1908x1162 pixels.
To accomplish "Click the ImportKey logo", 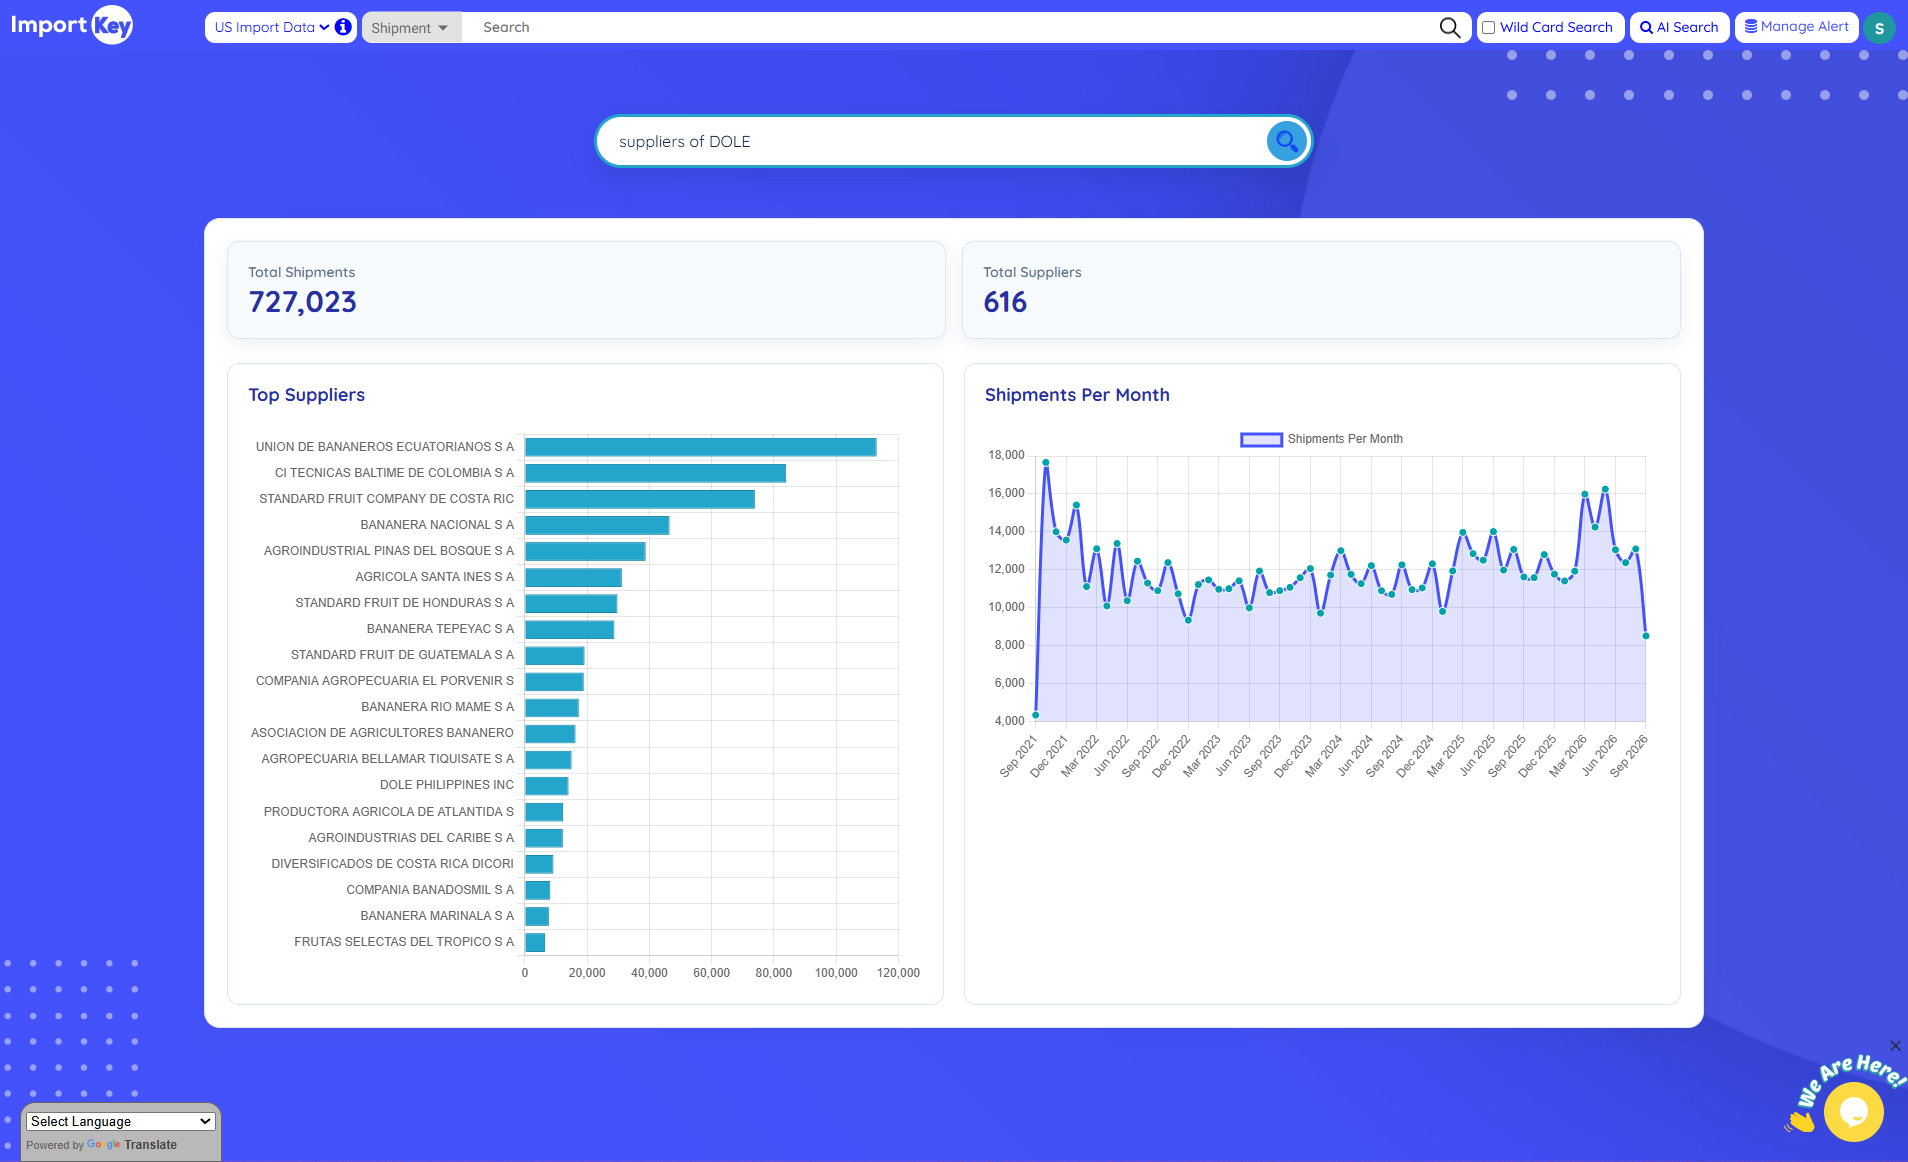I will 71,25.
